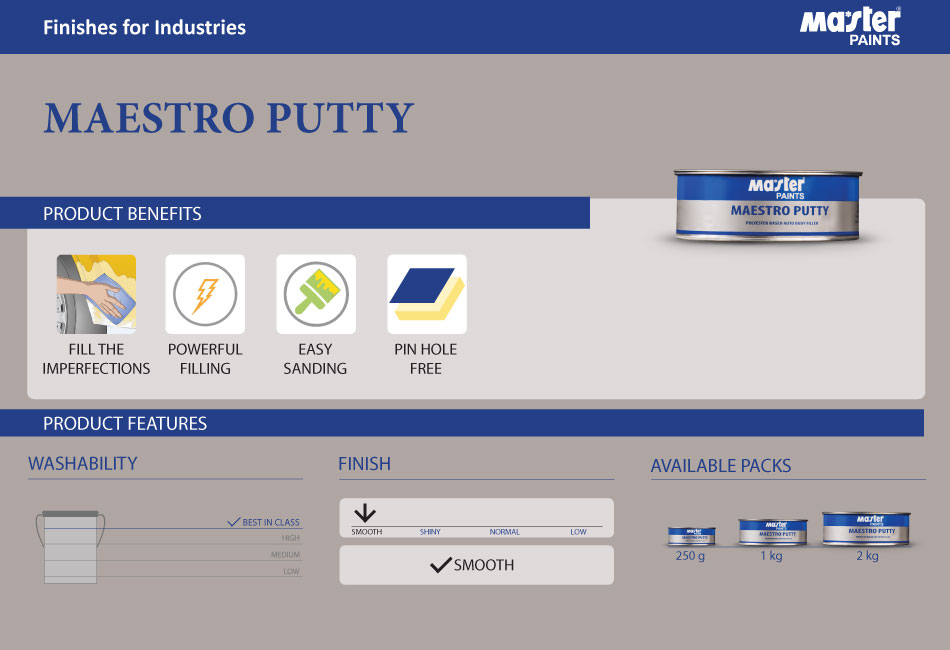Viewport: 950px width, 650px height.
Task: Click the High washability level
Action: (x=291, y=538)
